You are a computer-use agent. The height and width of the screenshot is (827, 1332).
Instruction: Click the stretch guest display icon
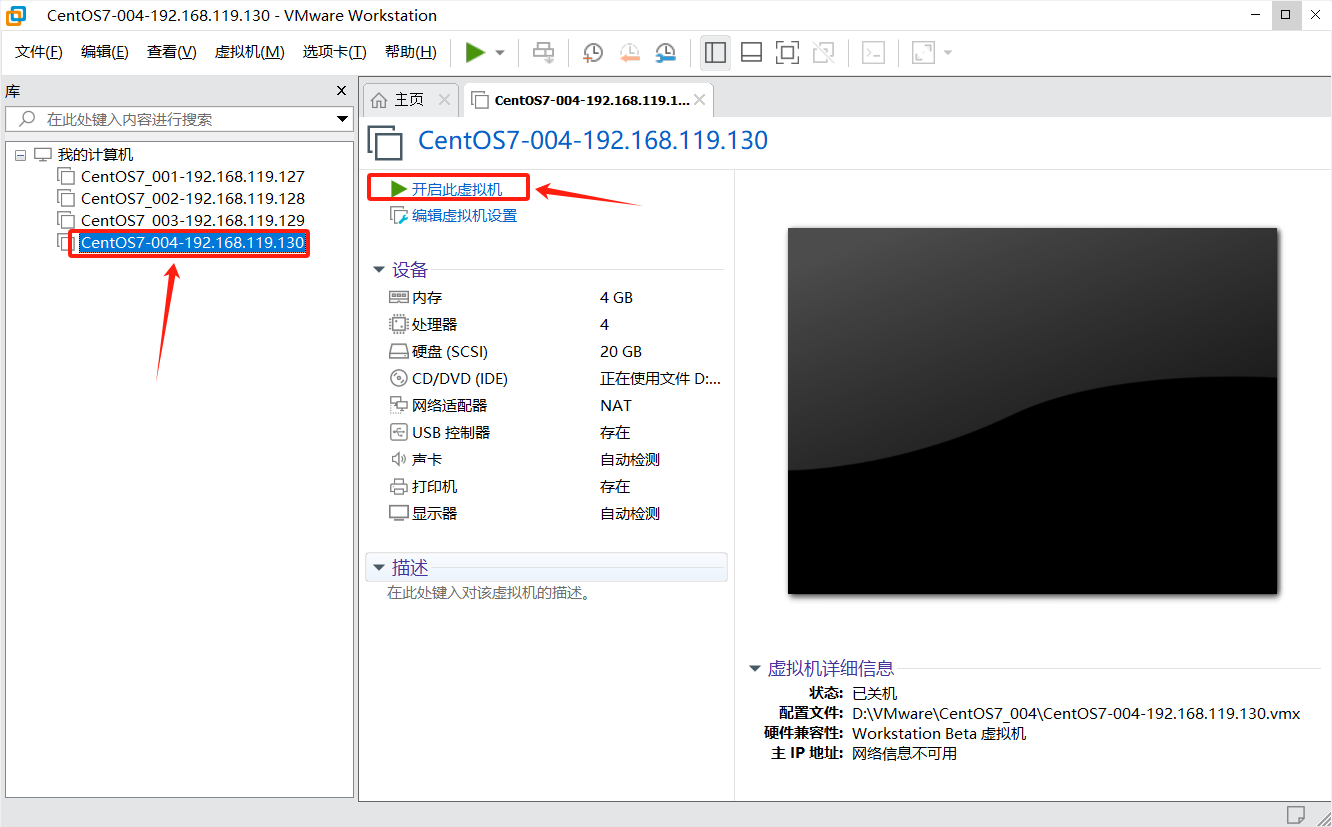click(x=923, y=53)
